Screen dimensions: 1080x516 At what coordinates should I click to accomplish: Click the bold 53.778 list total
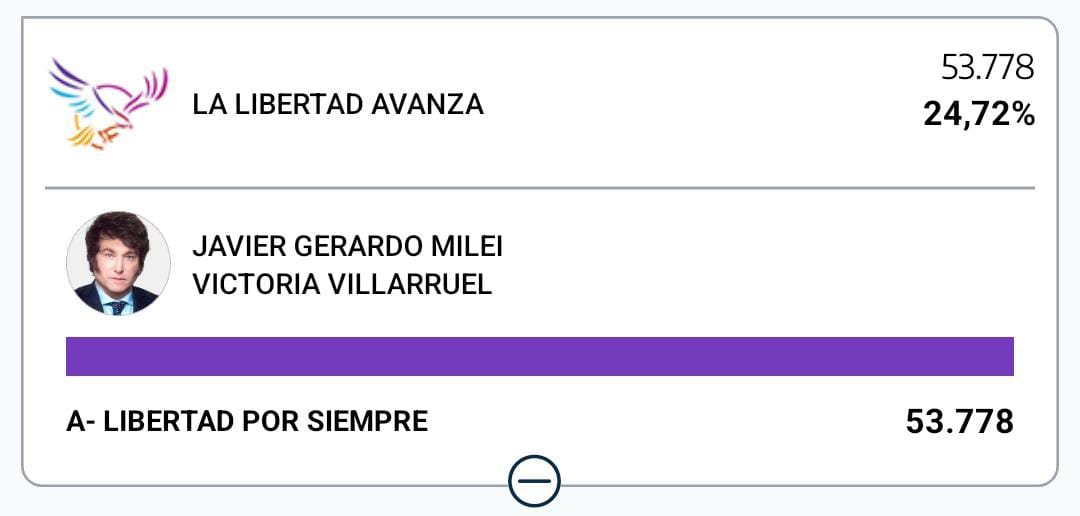[x=959, y=422]
